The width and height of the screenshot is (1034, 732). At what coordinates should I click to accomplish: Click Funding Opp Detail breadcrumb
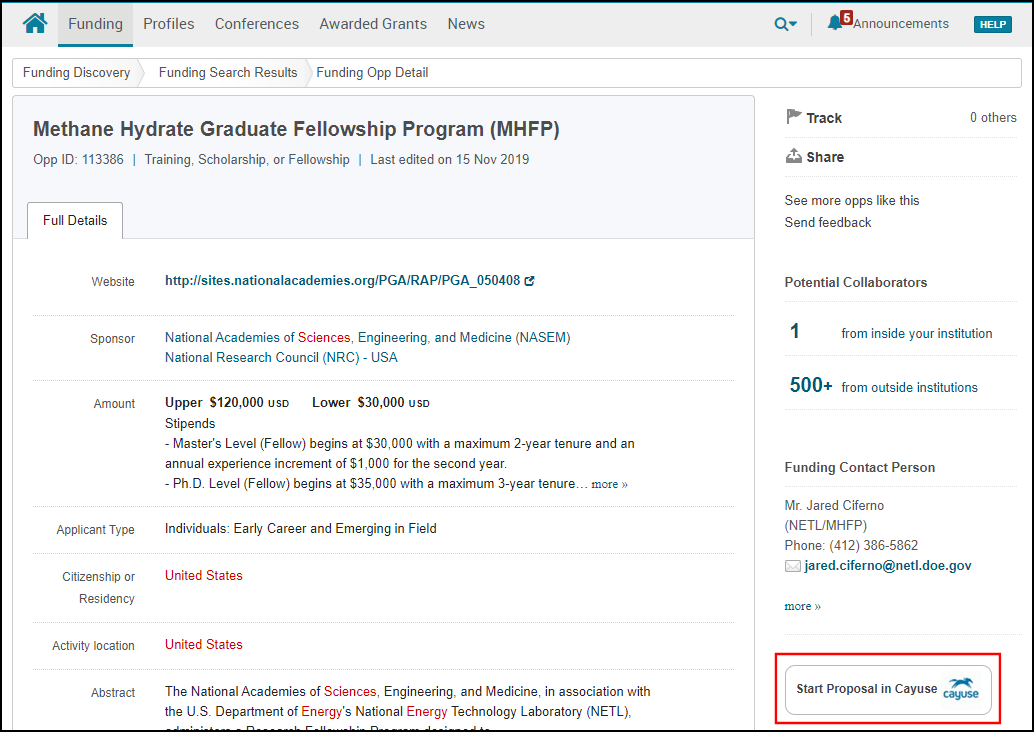[373, 73]
